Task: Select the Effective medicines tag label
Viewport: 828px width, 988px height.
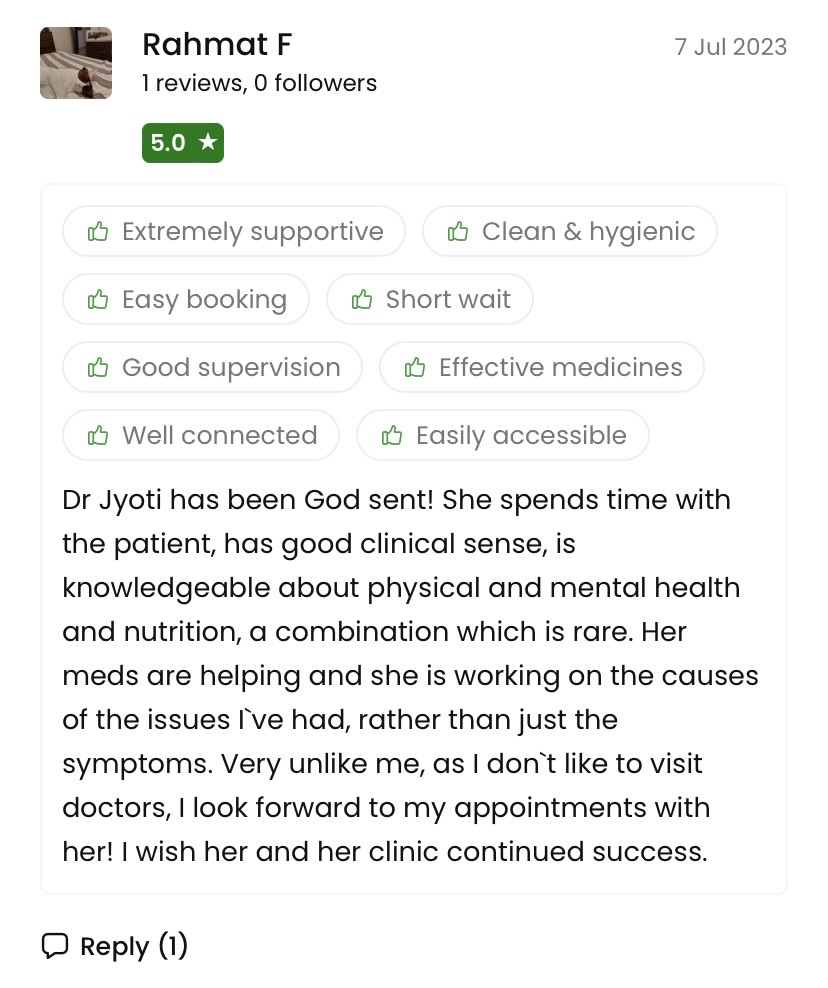Action: pyautogui.click(x=560, y=368)
